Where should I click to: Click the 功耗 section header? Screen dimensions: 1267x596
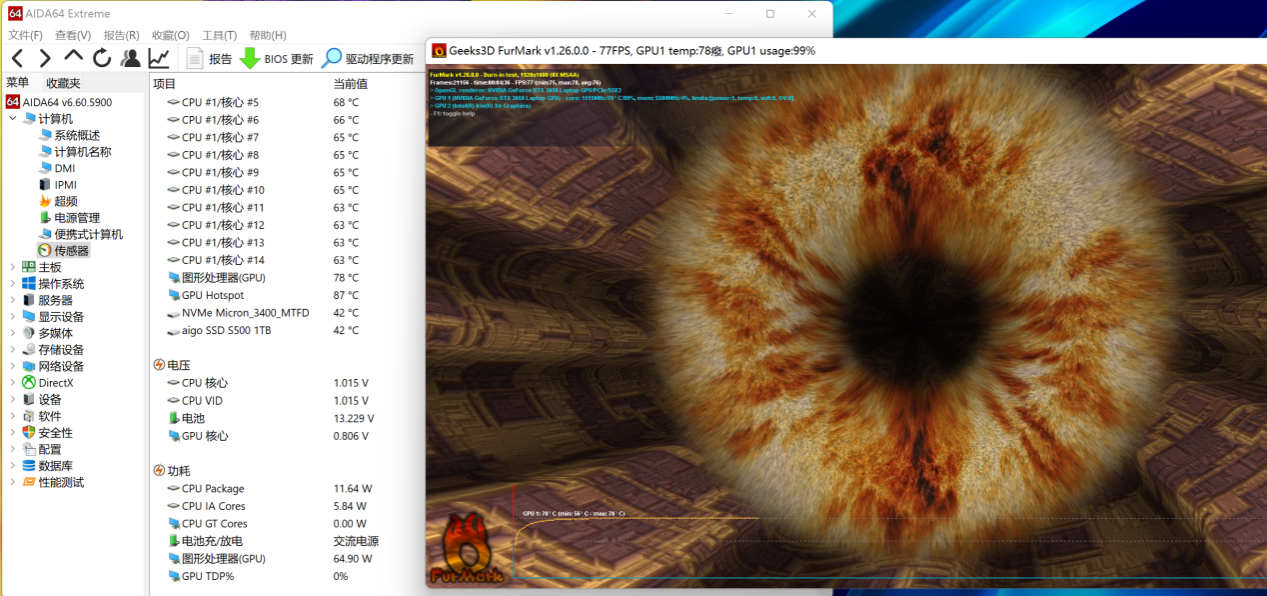point(171,471)
